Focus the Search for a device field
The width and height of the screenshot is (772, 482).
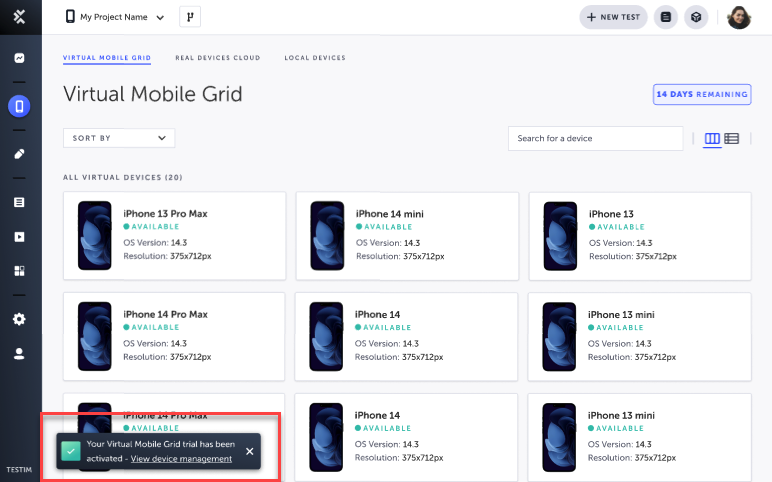point(595,138)
